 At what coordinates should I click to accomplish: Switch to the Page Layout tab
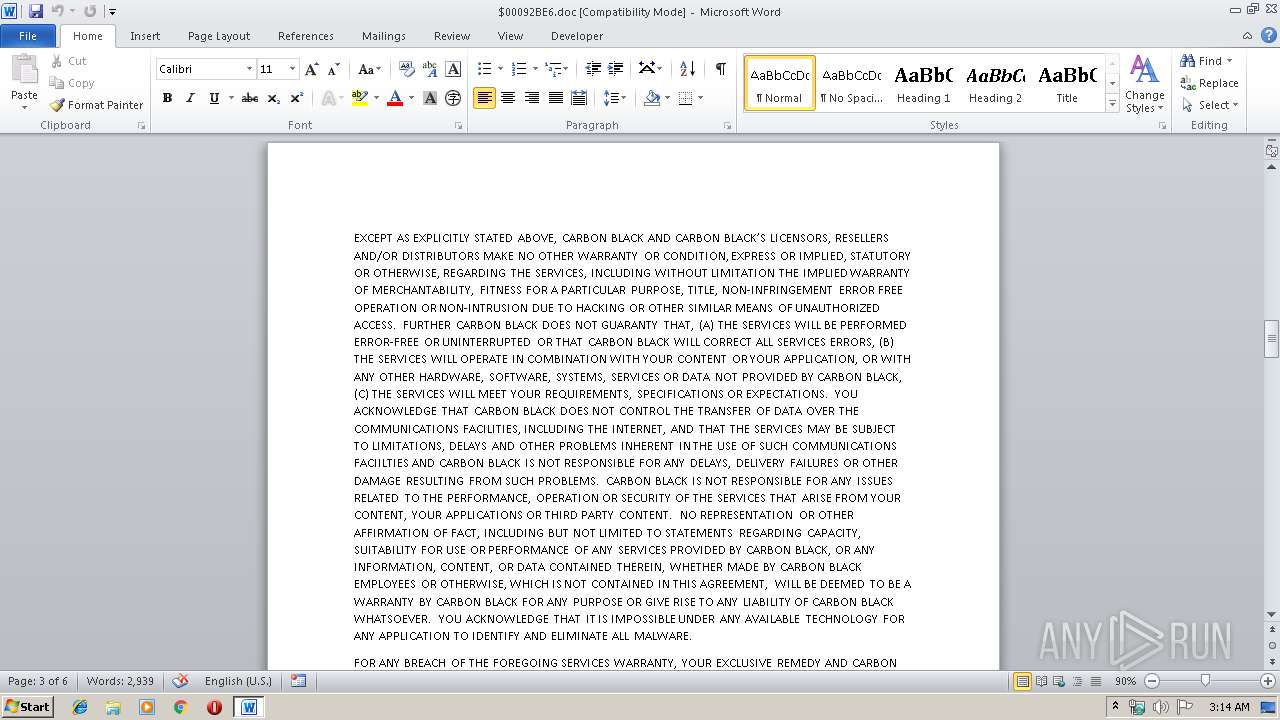219,36
